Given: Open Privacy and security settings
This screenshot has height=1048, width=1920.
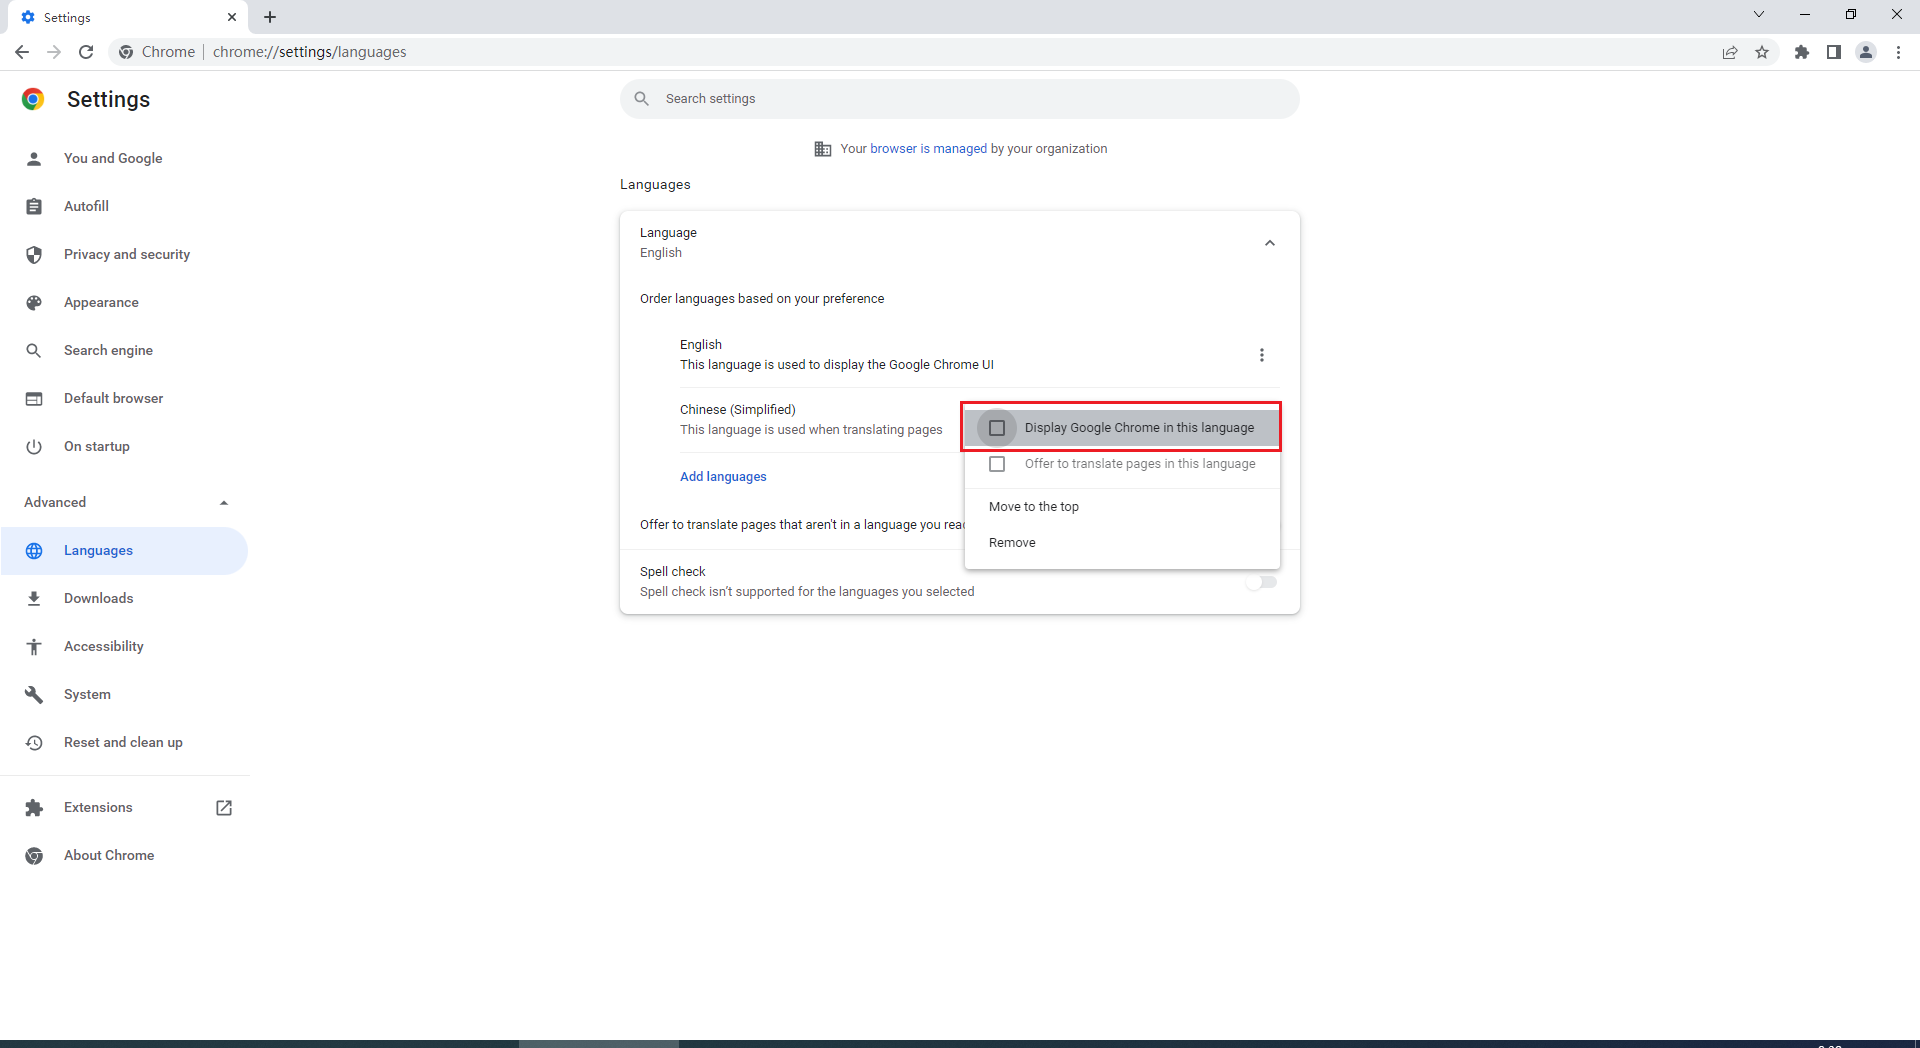Looking at the screenshot, I should click(126, 255).
